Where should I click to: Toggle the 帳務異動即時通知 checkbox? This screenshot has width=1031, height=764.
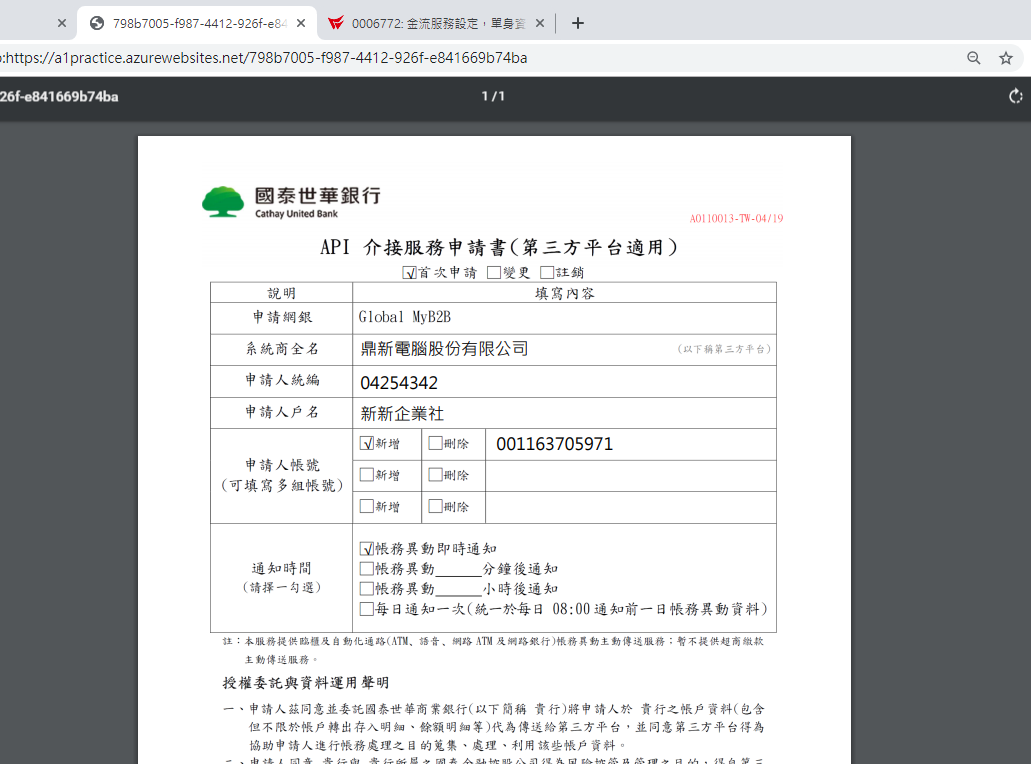pyautogui.click(x=367, y=548)
